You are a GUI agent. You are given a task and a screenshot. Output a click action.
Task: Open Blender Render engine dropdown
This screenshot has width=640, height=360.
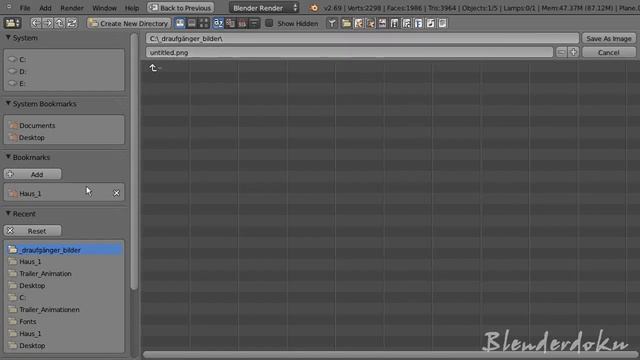264,8
